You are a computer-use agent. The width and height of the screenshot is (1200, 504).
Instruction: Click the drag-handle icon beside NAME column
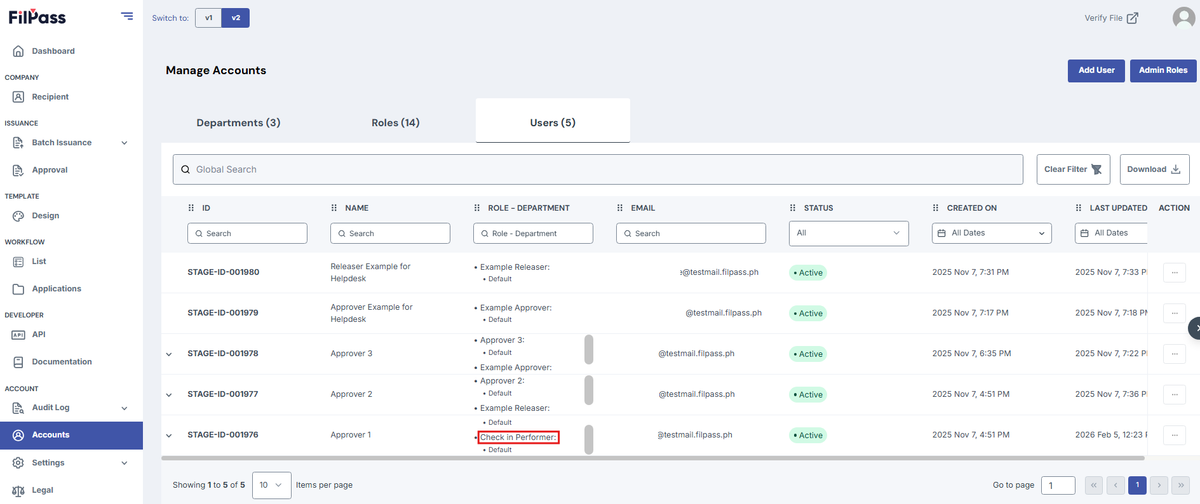pyautogui.click(x=334, y=208)
